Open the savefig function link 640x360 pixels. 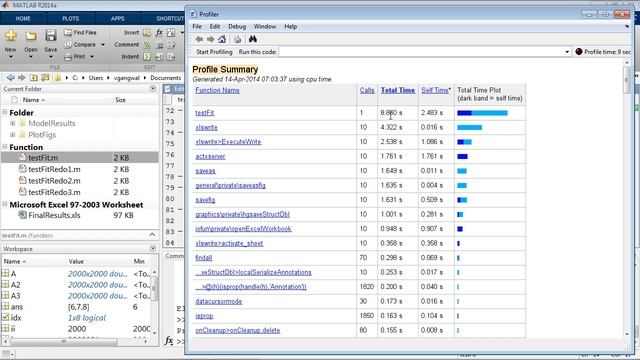pyautogui.click(x=205, y=200)
